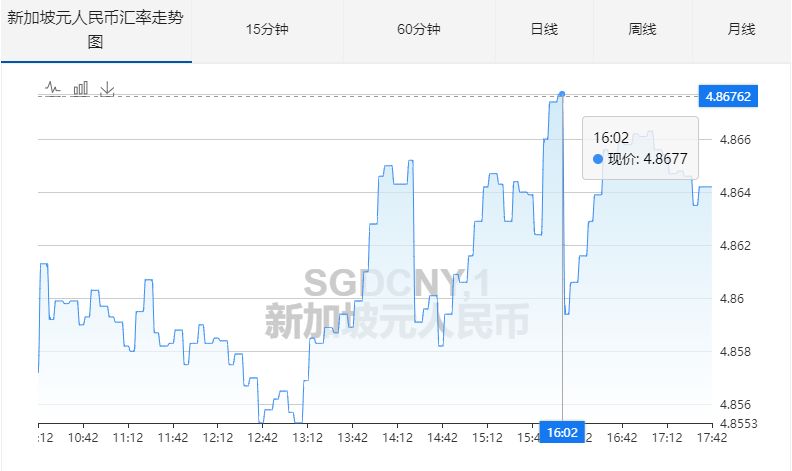
Task: Switch to the 月线 monthly tab
Action: click(x=741, y=30)
